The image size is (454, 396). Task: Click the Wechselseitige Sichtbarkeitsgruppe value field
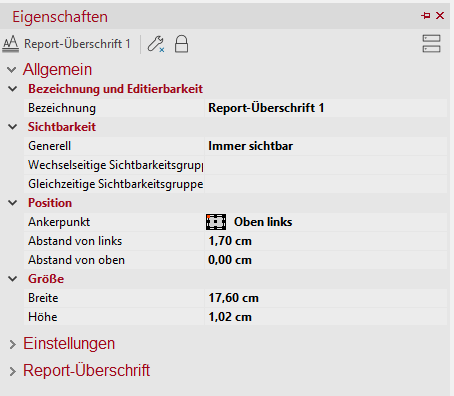coord(326,165)
